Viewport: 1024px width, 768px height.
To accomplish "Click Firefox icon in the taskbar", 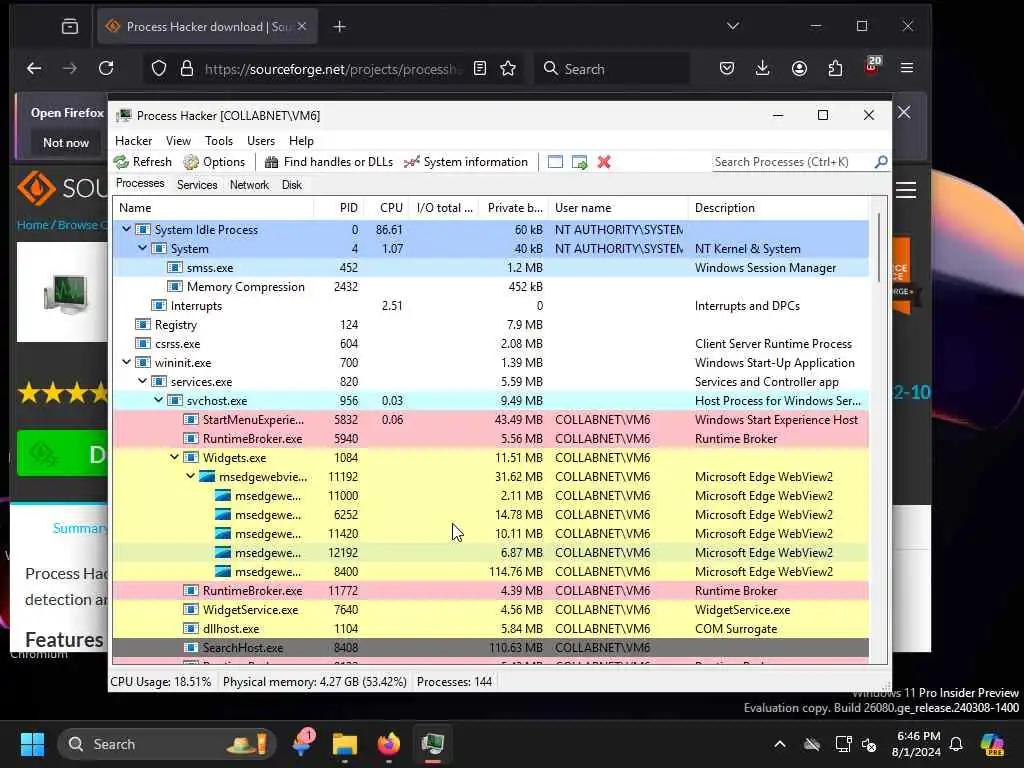I will click(389, 744).
